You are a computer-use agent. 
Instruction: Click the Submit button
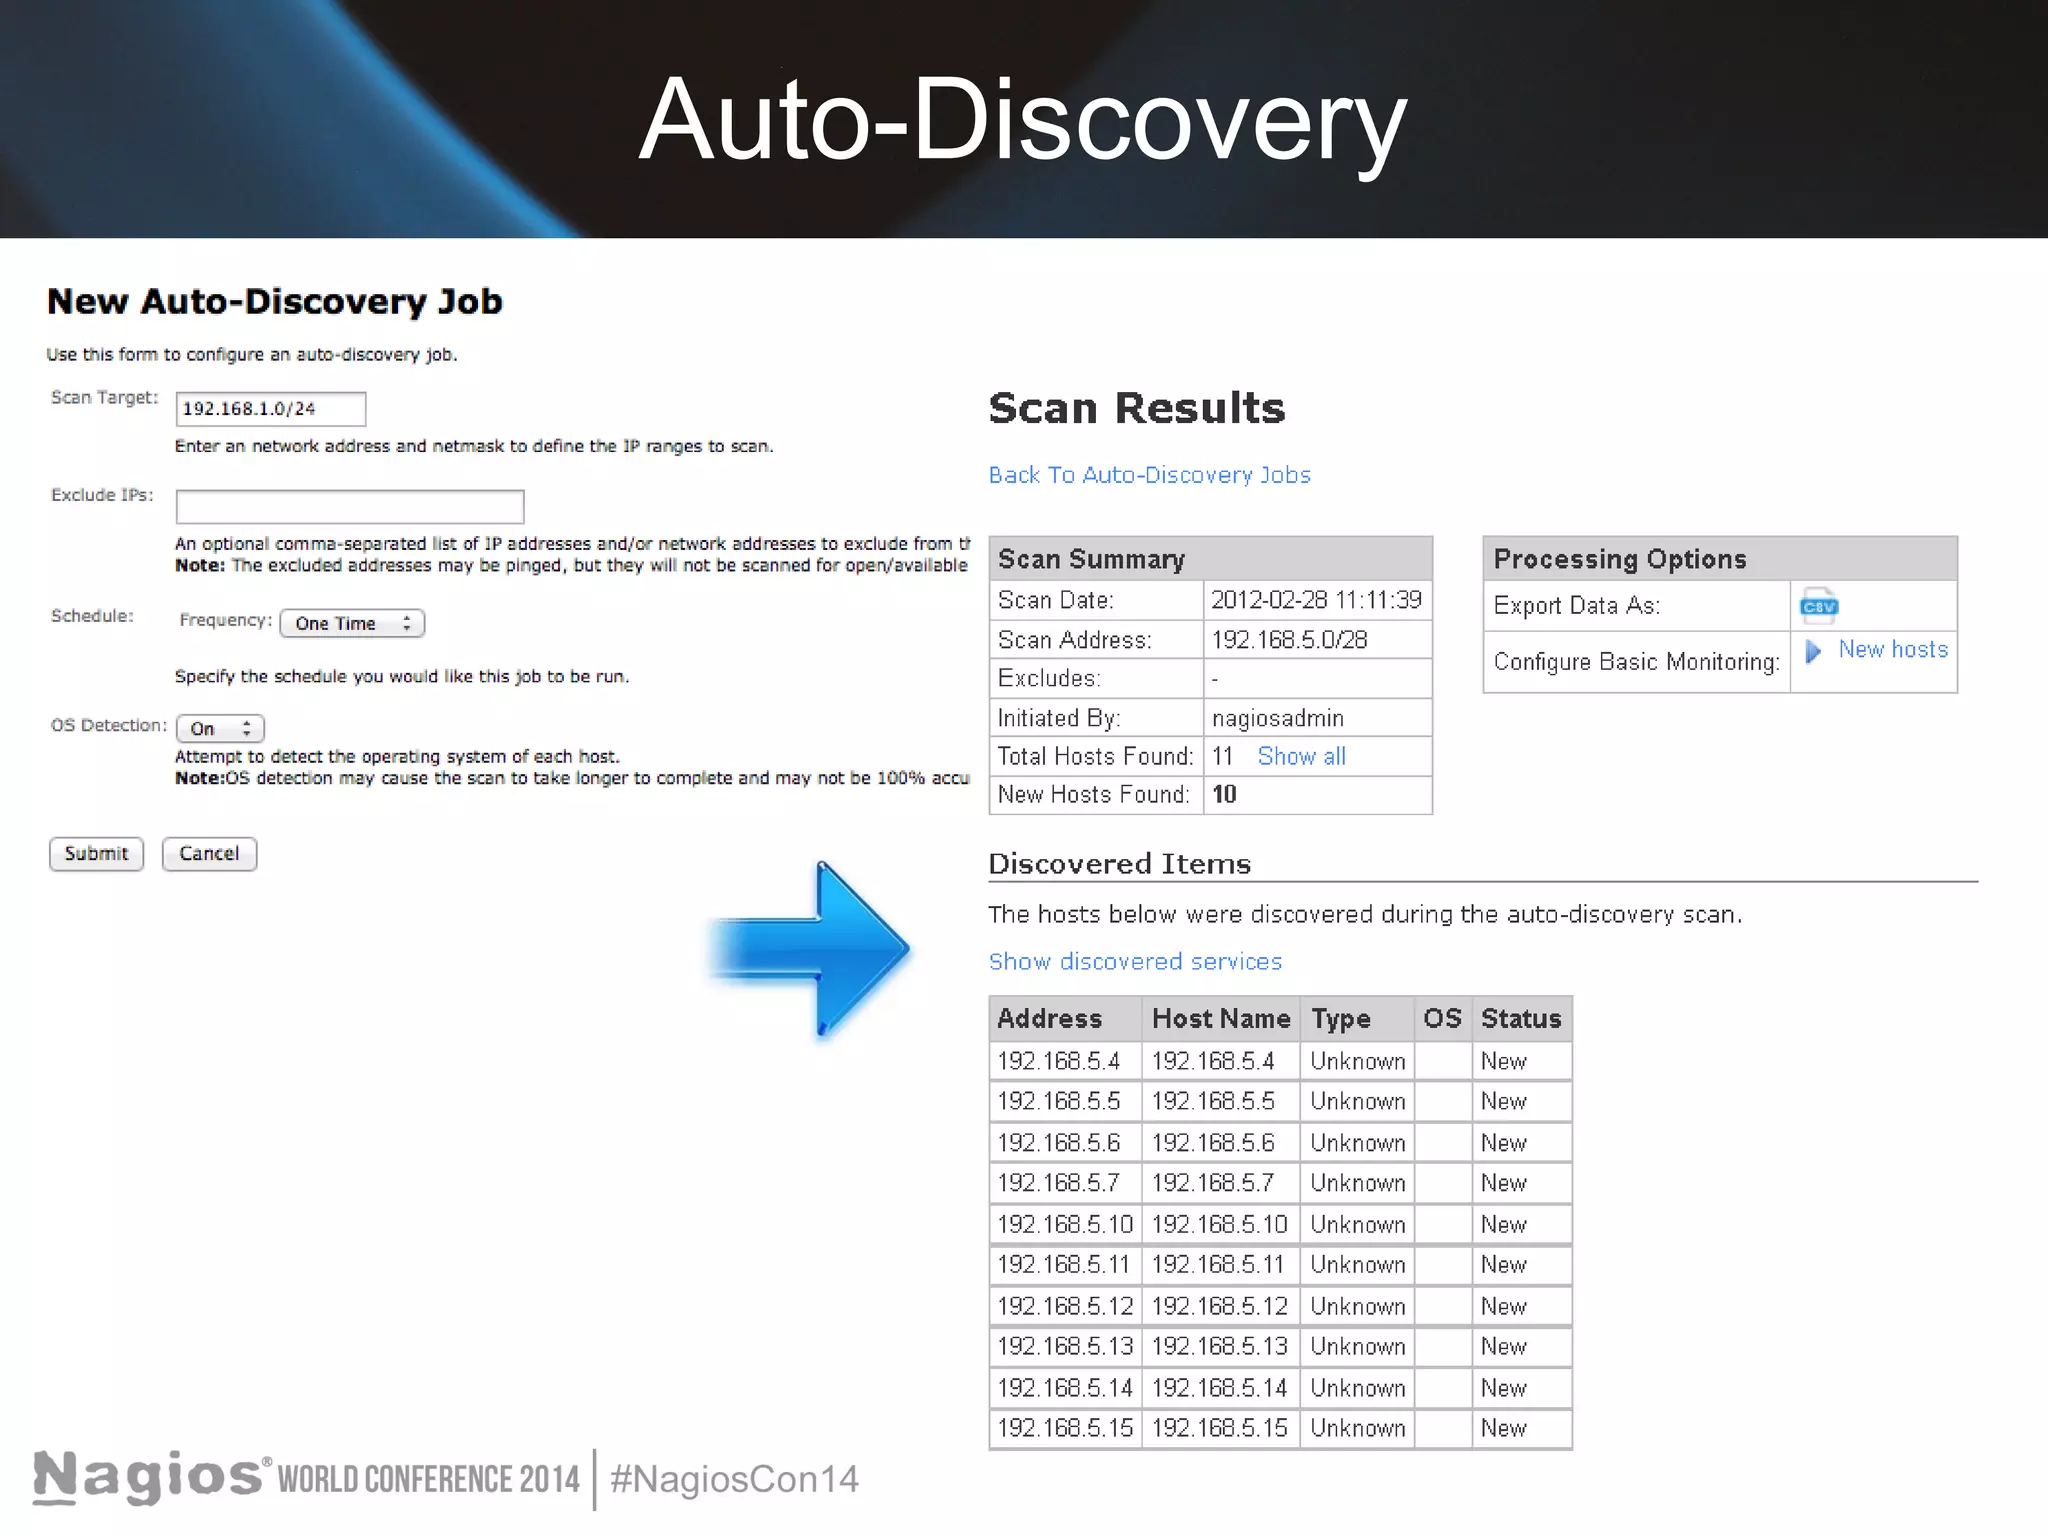tap(96, 853)
